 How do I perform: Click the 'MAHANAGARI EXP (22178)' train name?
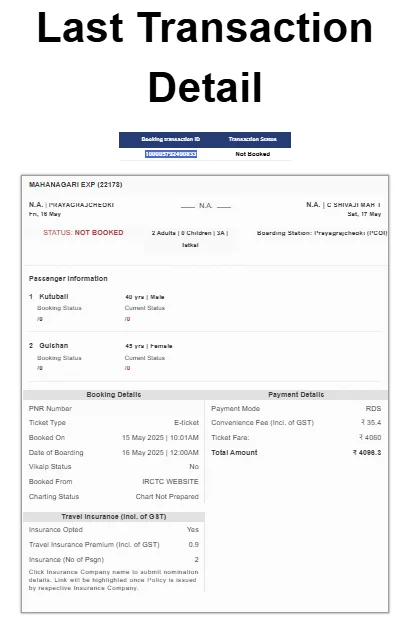click(x=76, y=184)
